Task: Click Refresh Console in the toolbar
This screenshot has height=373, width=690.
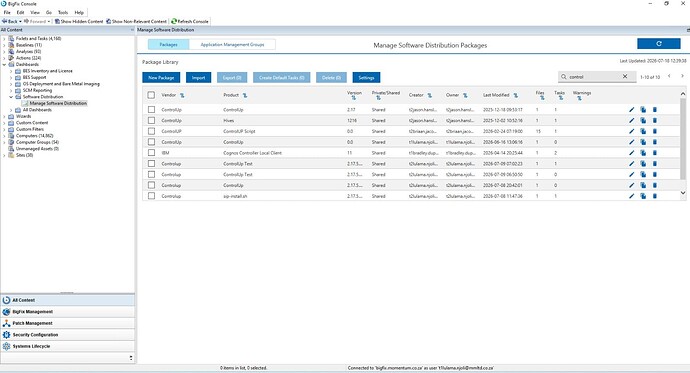Action: point(190,21)
